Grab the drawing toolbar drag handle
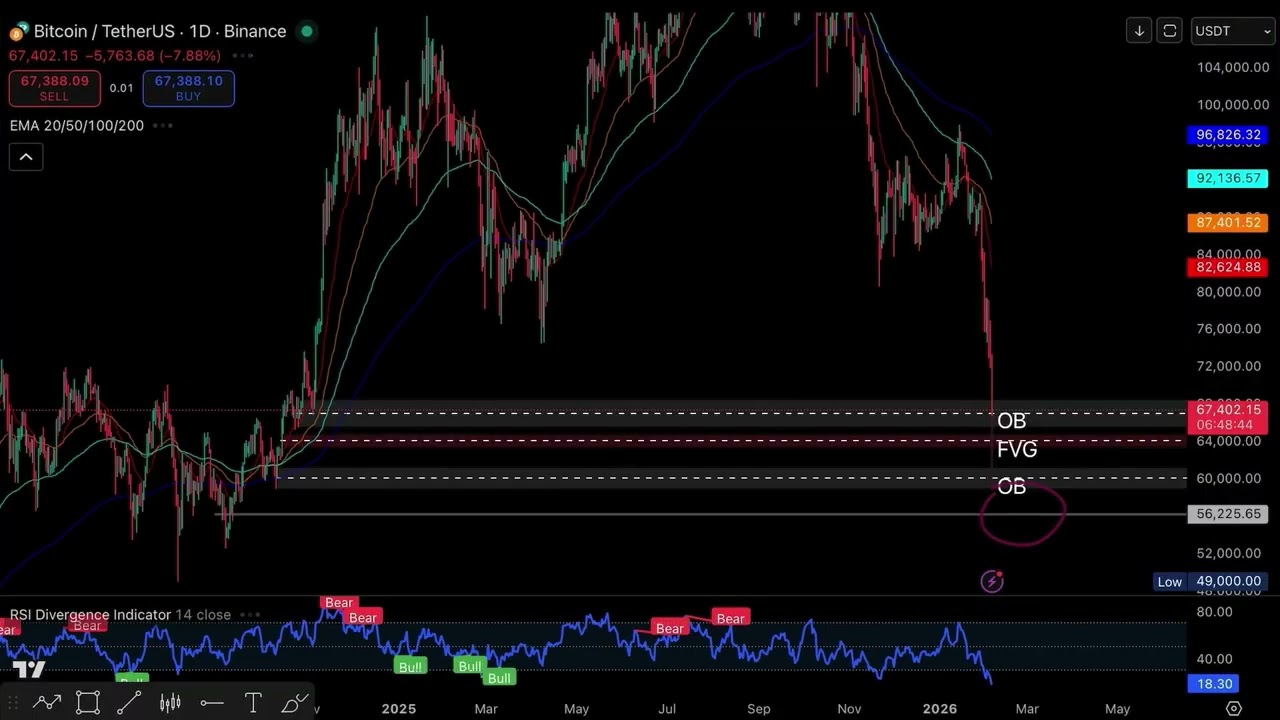The image size is (1280, 720). tap(14, 703)
